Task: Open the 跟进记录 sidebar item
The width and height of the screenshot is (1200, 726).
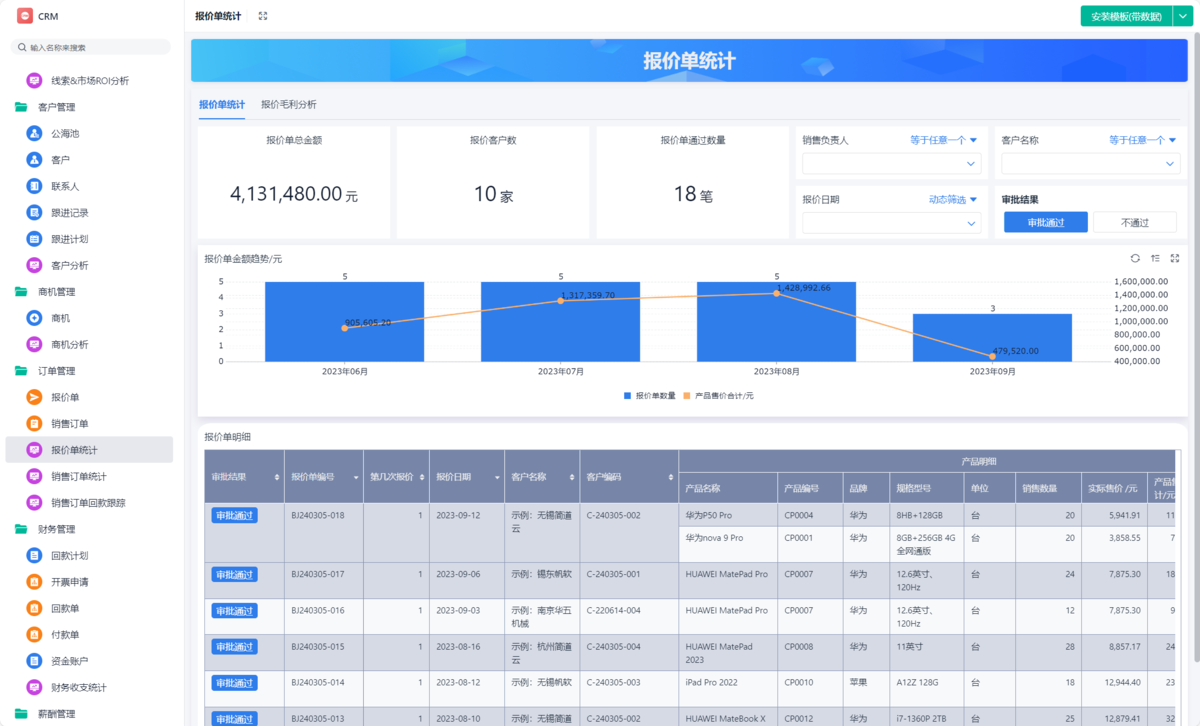Action: (90, 212)
